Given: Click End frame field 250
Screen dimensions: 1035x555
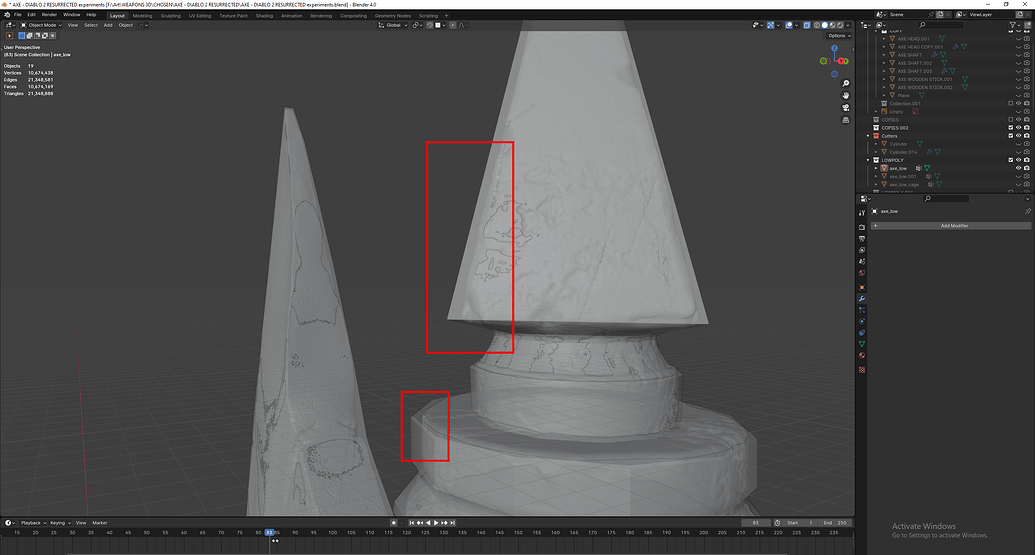Looking at the screenshot, I should tap(834, 523).
